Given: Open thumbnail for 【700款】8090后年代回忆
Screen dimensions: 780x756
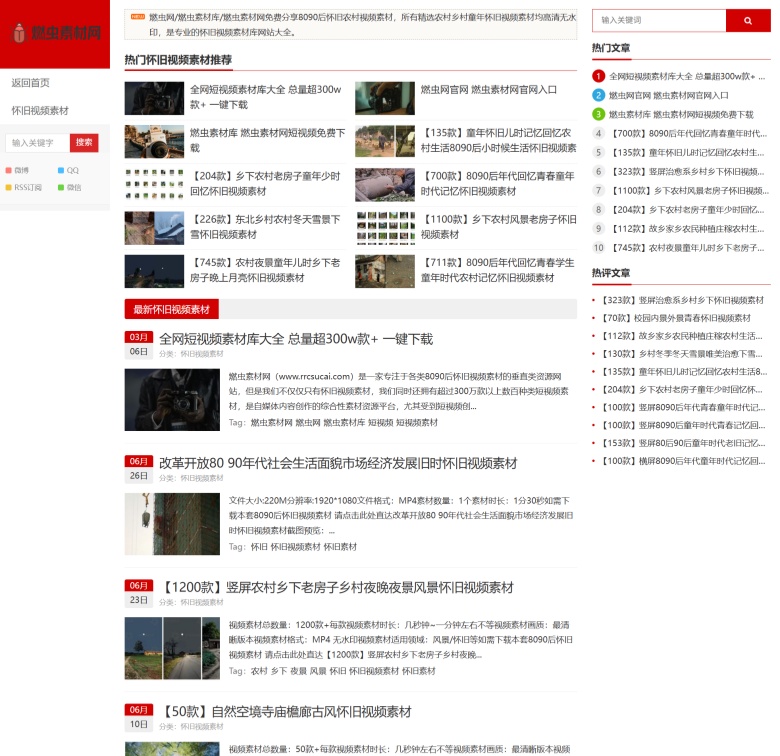Looking at the screenshot, I should (385, 185).
